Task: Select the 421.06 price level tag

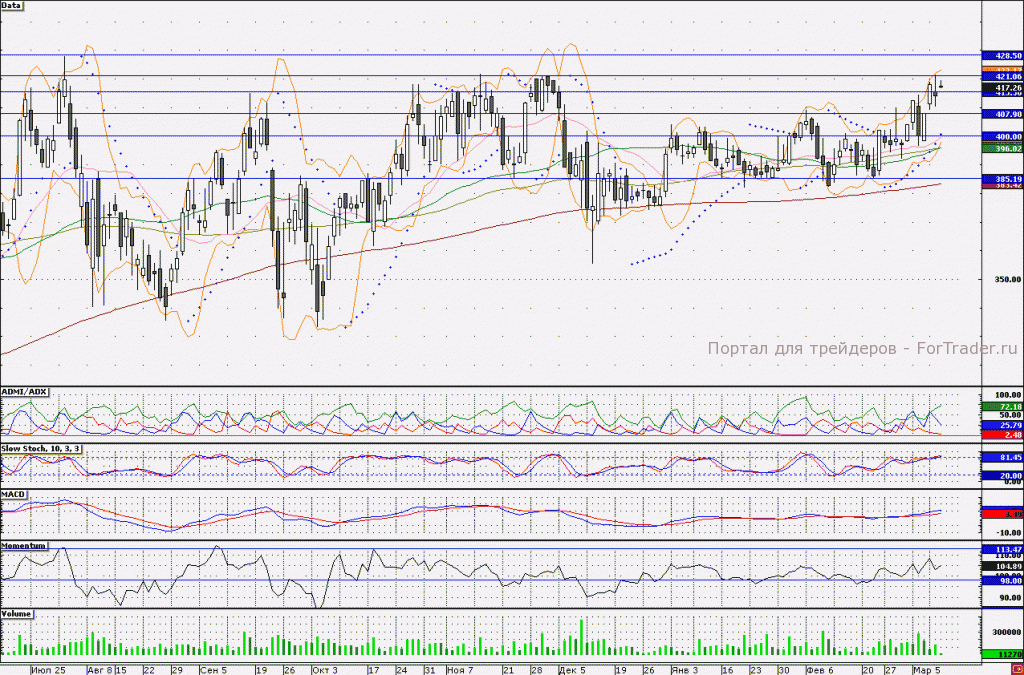Action: click(1002, 77)
